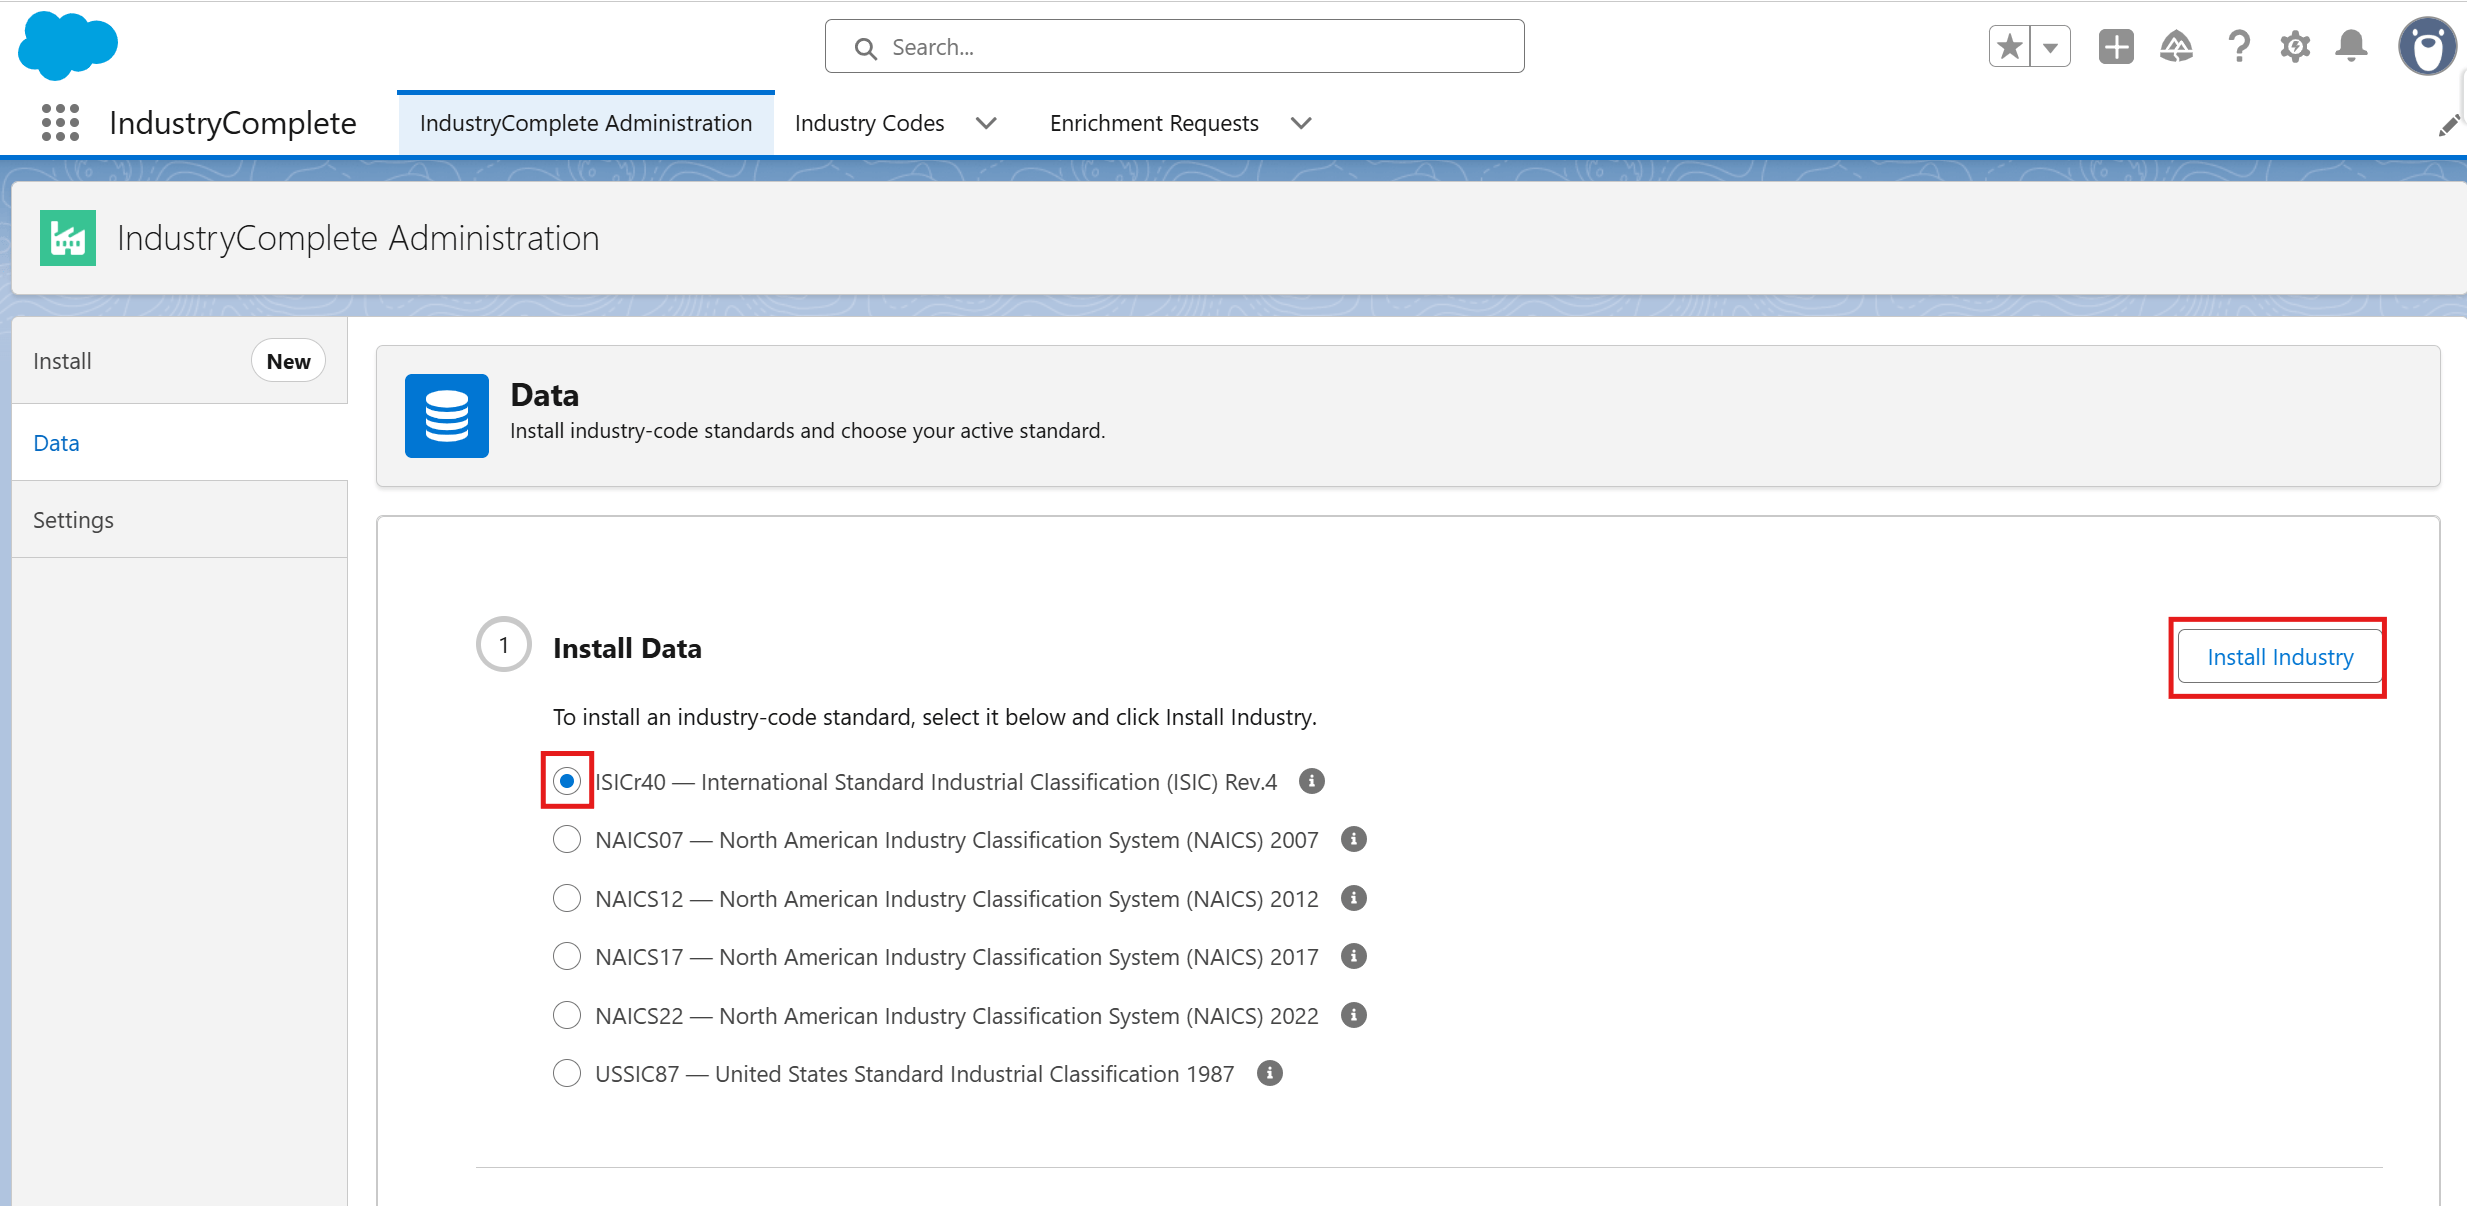Open the App Launcher dots grid
This screenshot has height=1206, width=2467.
click(x=60, y=123)
